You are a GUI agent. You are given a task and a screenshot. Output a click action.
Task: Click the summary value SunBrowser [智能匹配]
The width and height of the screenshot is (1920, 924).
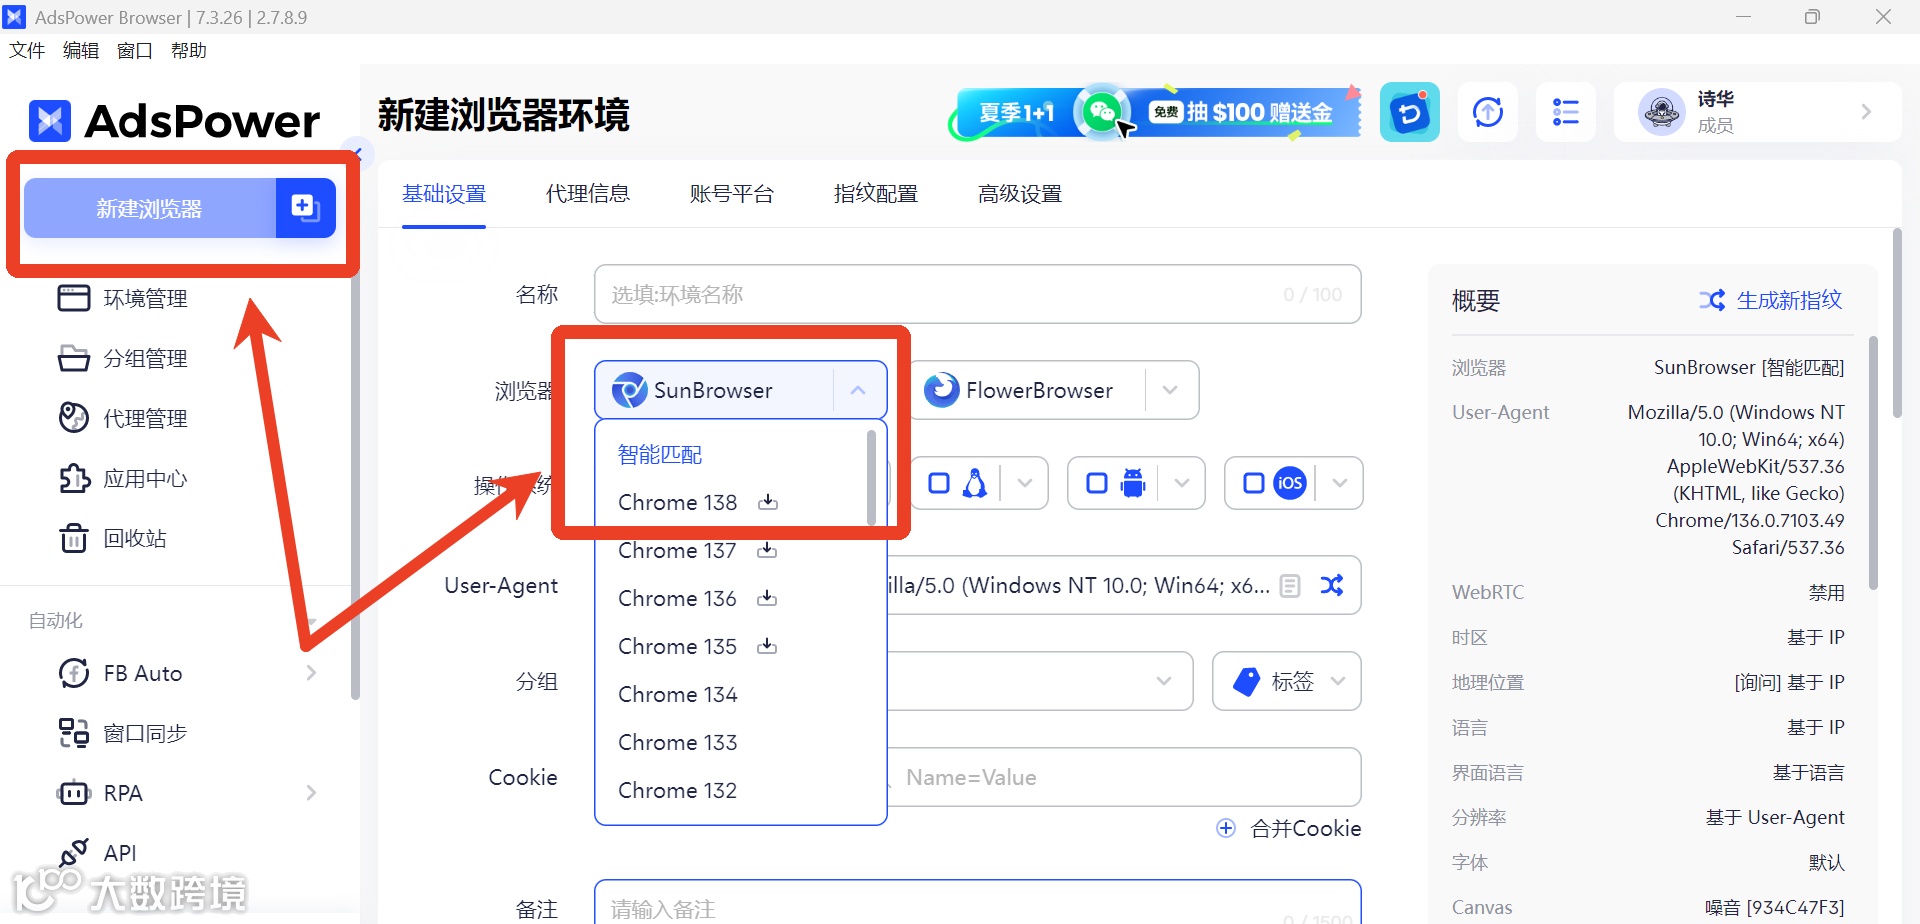pyautogui.click(x=1749, y=367)
